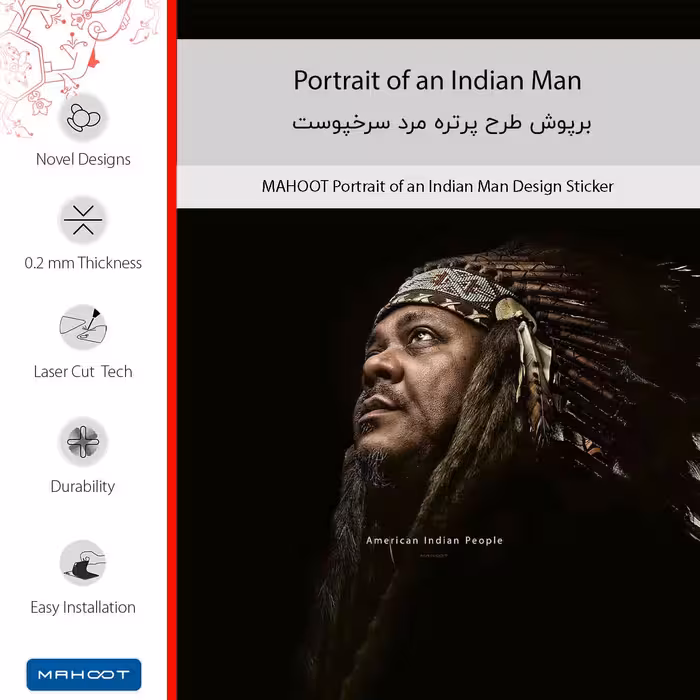700x700 pixels.
Task: Click the "American Indian People" caption
Action: click(434, 540)
